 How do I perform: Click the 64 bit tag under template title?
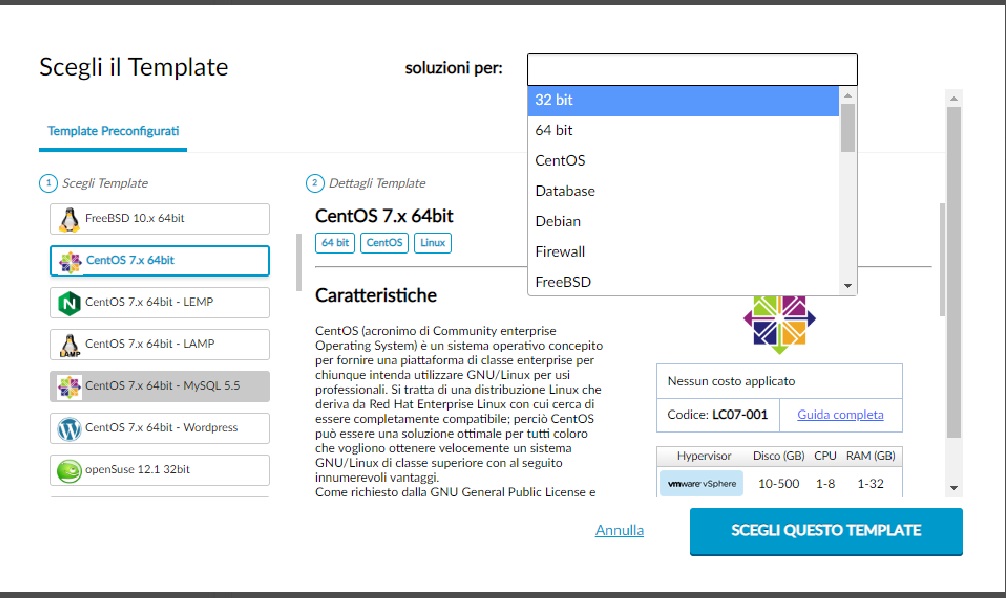[x=335, y=243]
